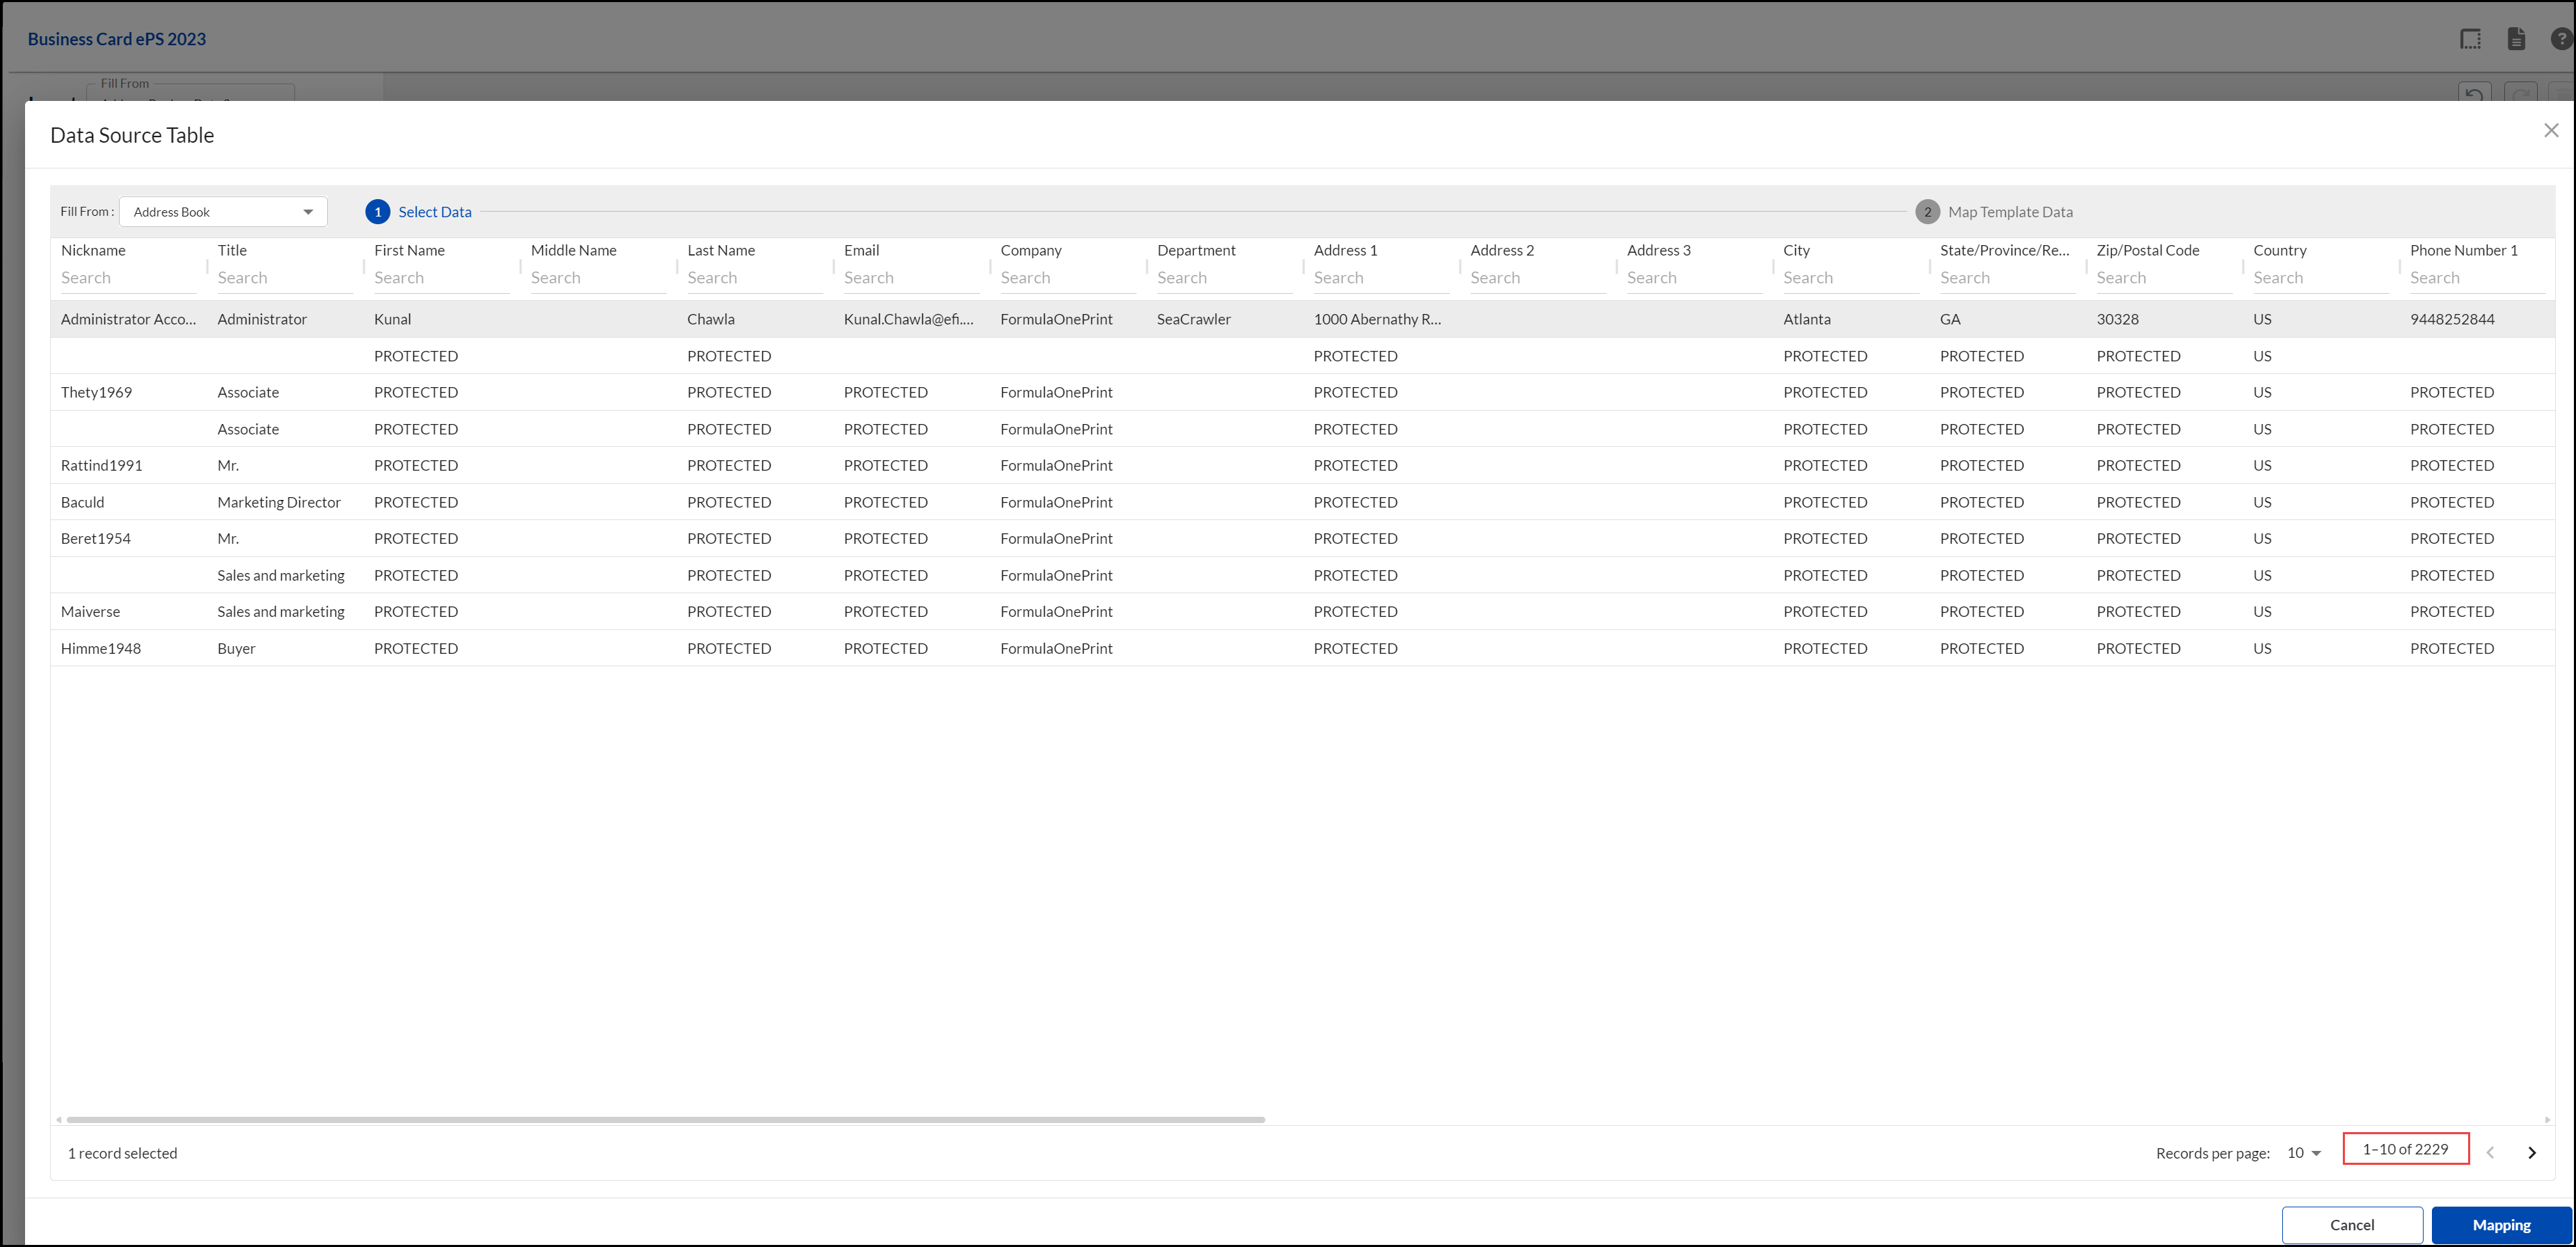Select the Map Template Data step

[2010, 212]
